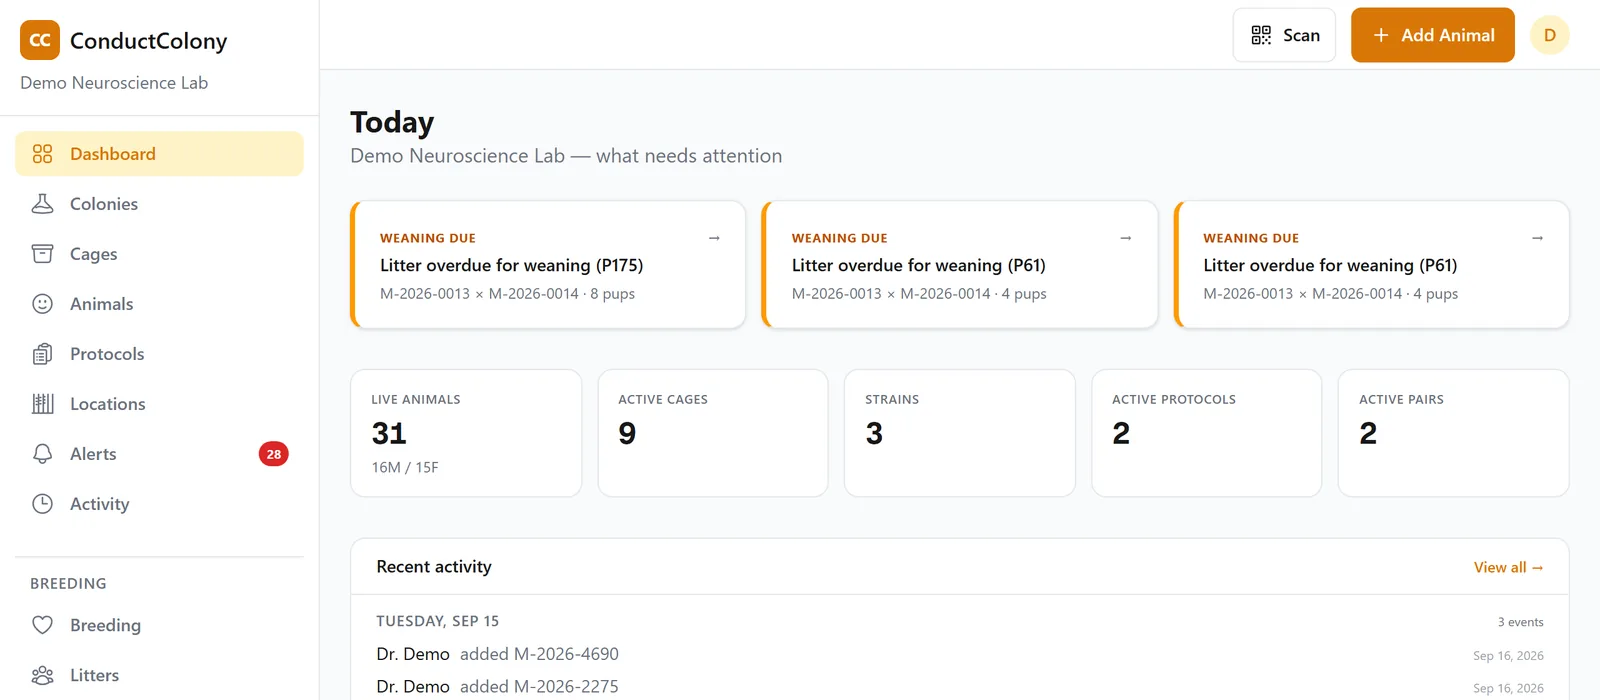The height and width of the screenshot is (700, 1600).
Task: Click the Litters group icon
Action: click(42, 675)
